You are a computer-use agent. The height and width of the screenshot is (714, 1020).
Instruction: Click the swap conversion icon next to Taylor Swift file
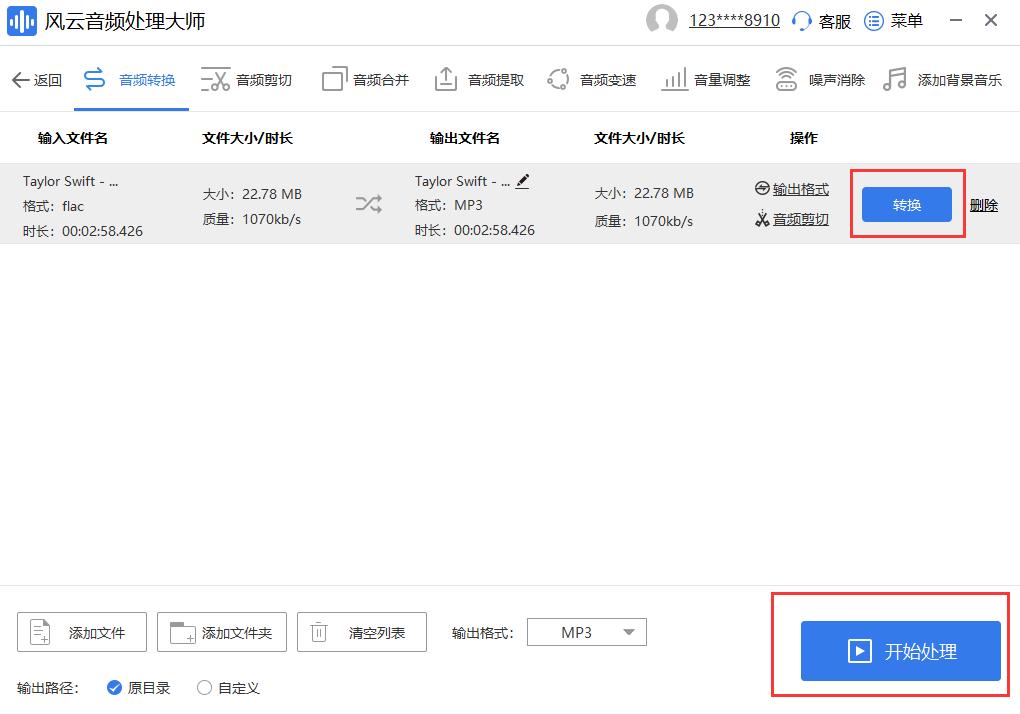coord(369,202)
